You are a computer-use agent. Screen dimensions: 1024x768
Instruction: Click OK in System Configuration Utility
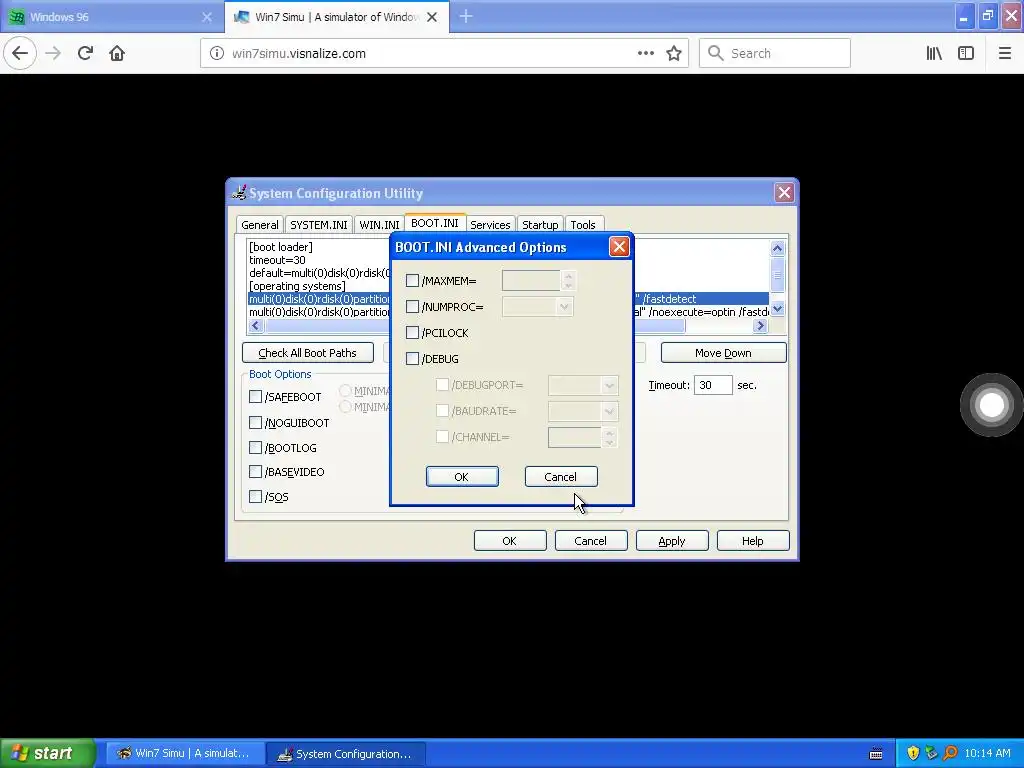tap(509, 541)
